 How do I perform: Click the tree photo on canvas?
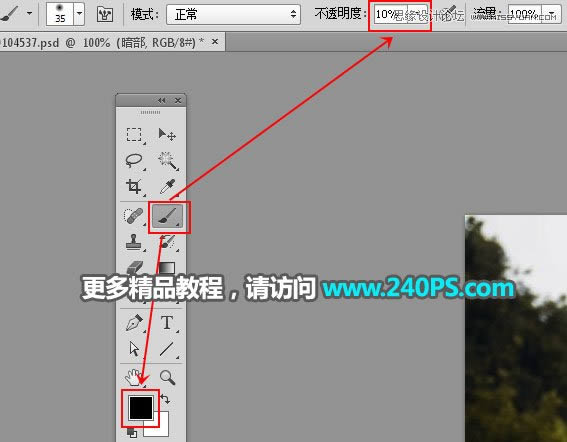(x=516, y=328)
